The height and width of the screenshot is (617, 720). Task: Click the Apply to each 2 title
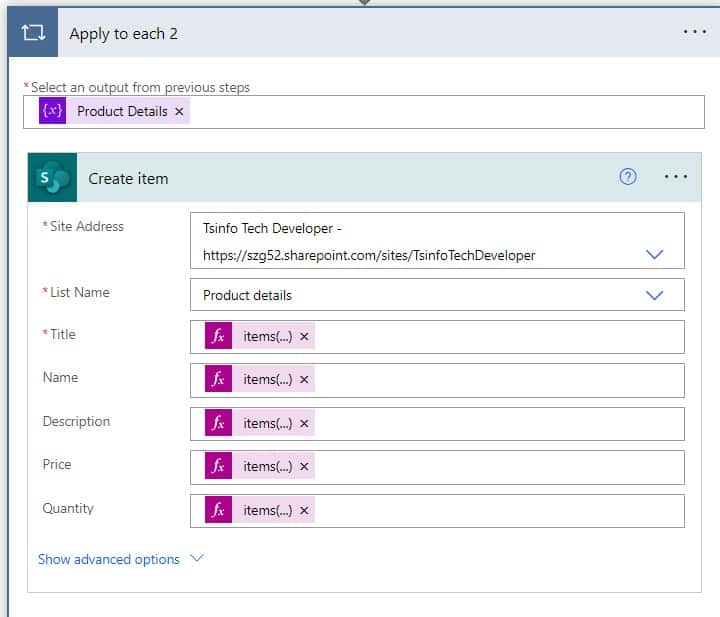tap(124, 34)
